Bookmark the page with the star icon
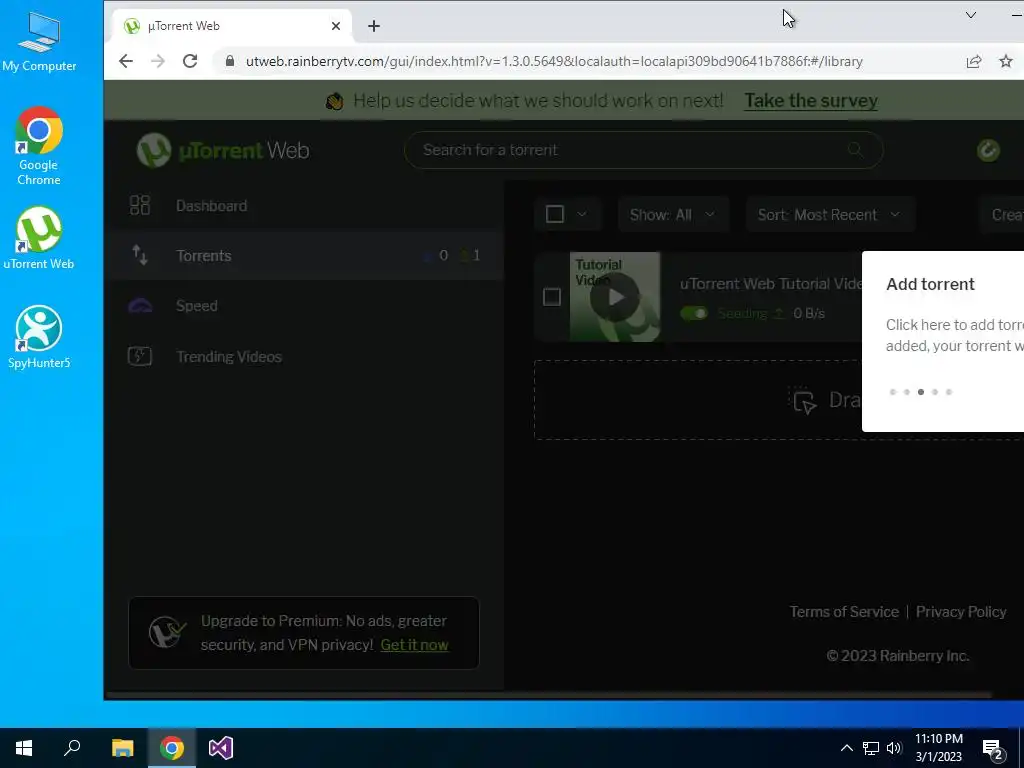This screenshot has height=768, width=1024. pos(1006,61)
